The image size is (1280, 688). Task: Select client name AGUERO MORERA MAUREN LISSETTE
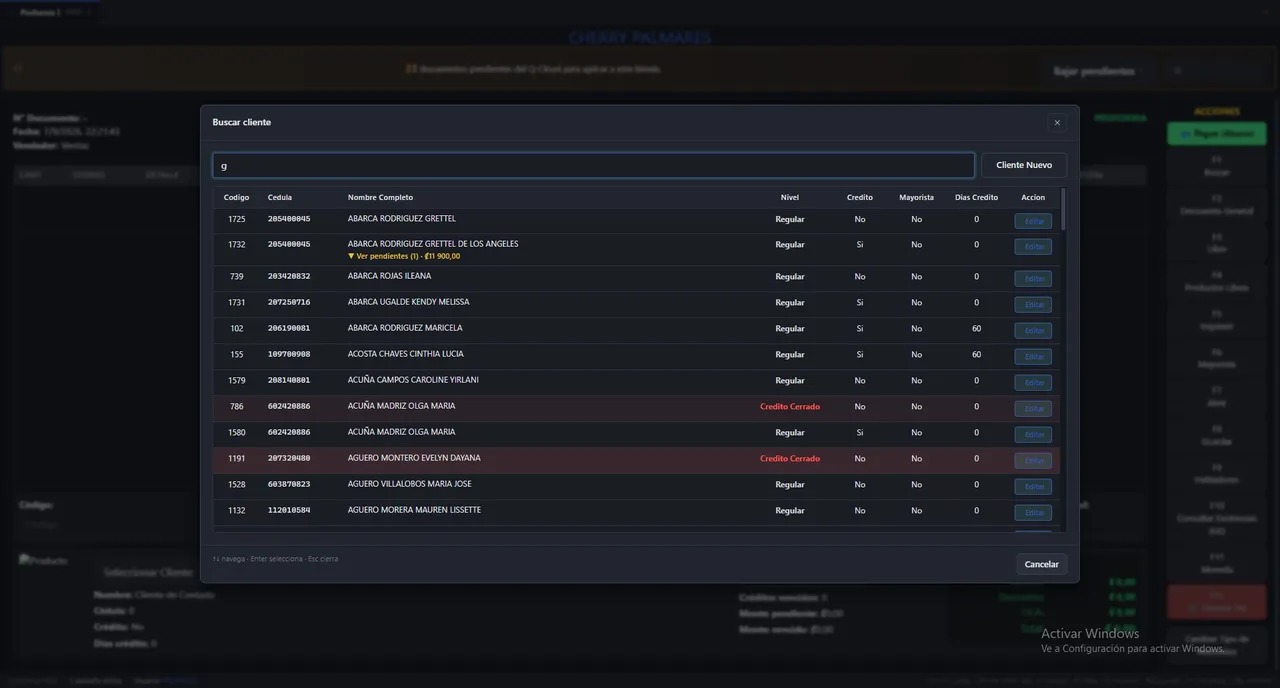point(414,510)
